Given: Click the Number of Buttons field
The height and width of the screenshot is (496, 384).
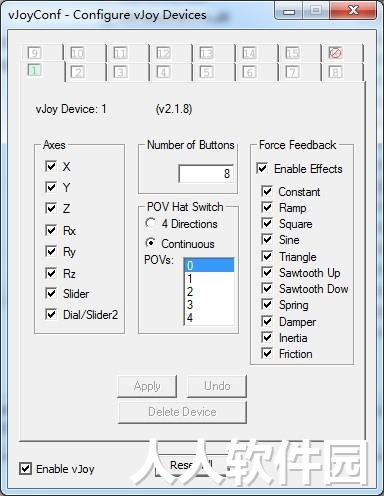Looking at the screenshot, I should coord(206,173).
